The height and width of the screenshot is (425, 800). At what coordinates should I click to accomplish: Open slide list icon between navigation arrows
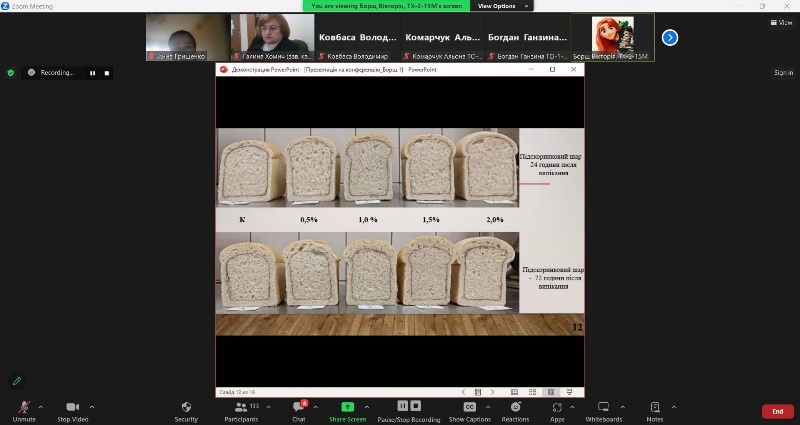pyautogui.click(x=478, y=392)
